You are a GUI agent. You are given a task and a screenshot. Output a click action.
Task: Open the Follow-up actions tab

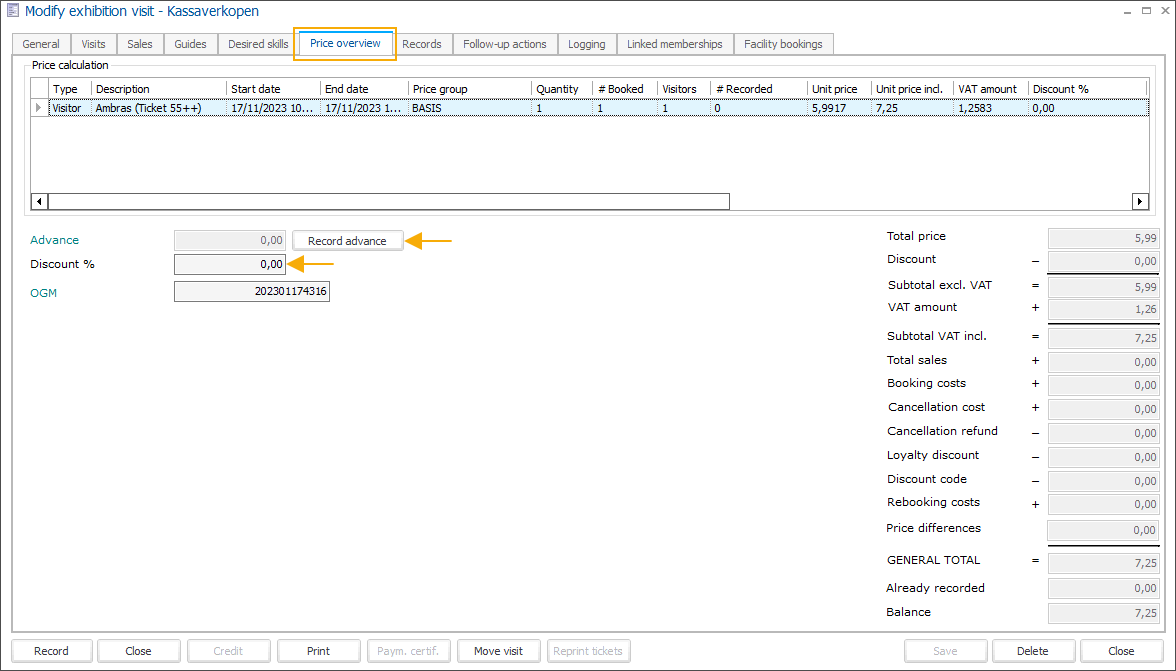[x=505, y=44]
